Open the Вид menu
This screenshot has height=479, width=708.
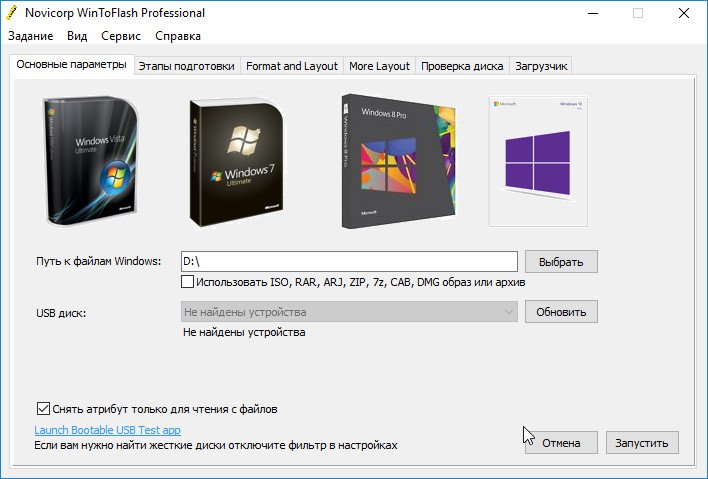77,36
